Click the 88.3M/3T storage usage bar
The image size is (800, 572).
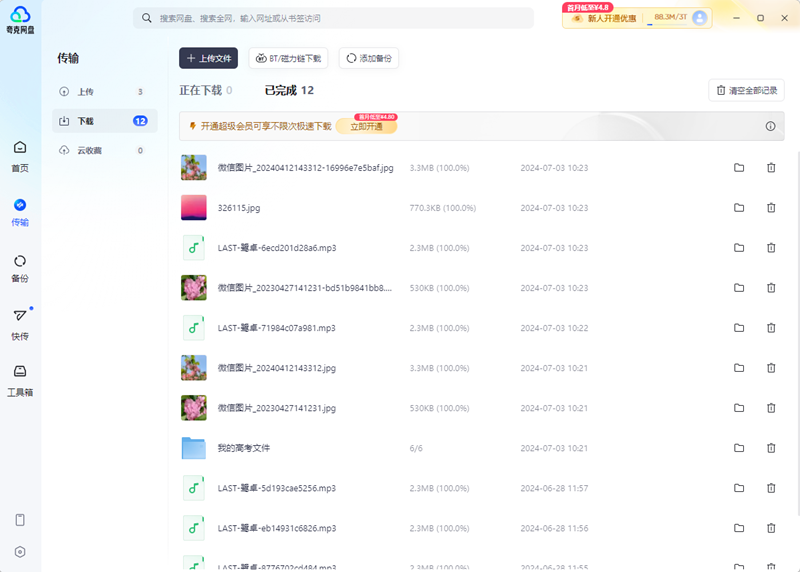click(670, 19)
